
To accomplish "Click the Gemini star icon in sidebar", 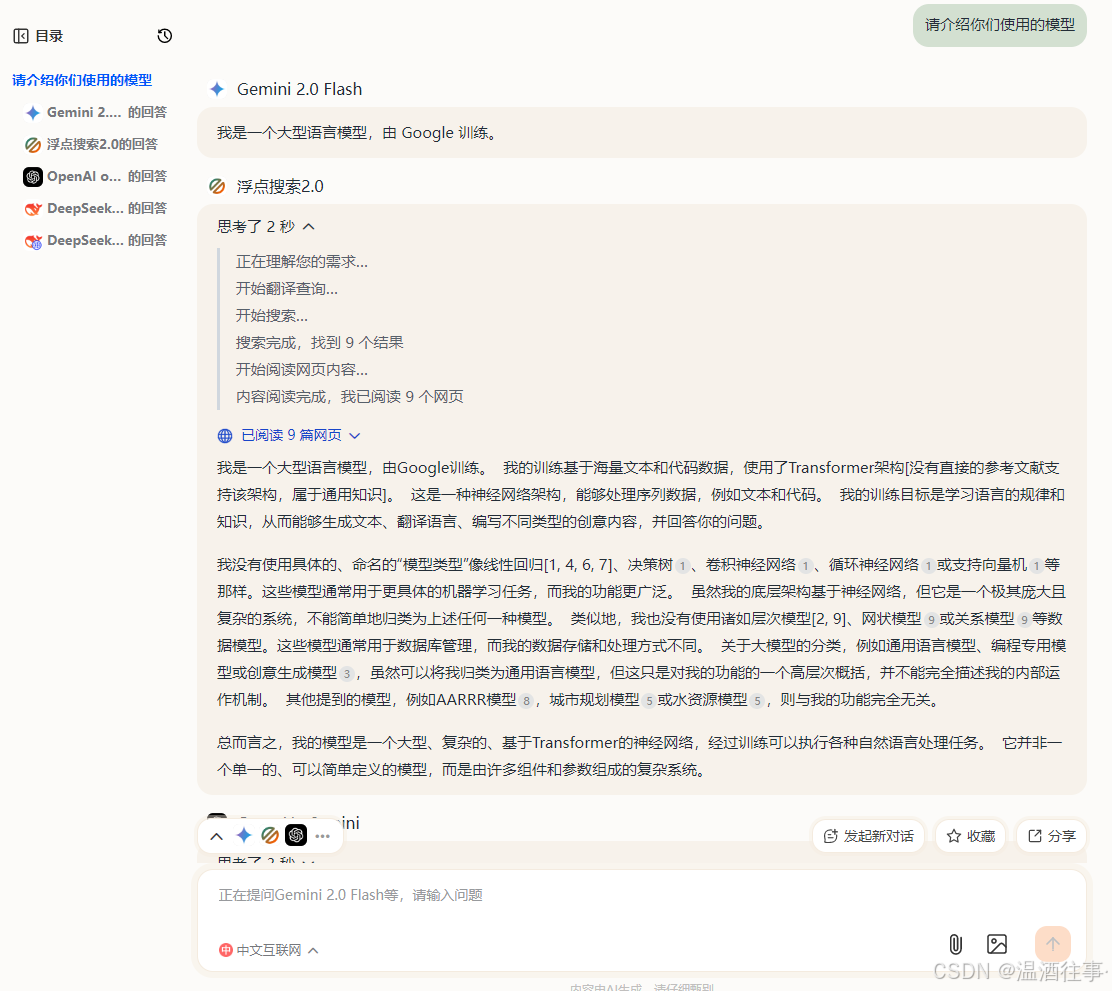I will coord(33,113).
